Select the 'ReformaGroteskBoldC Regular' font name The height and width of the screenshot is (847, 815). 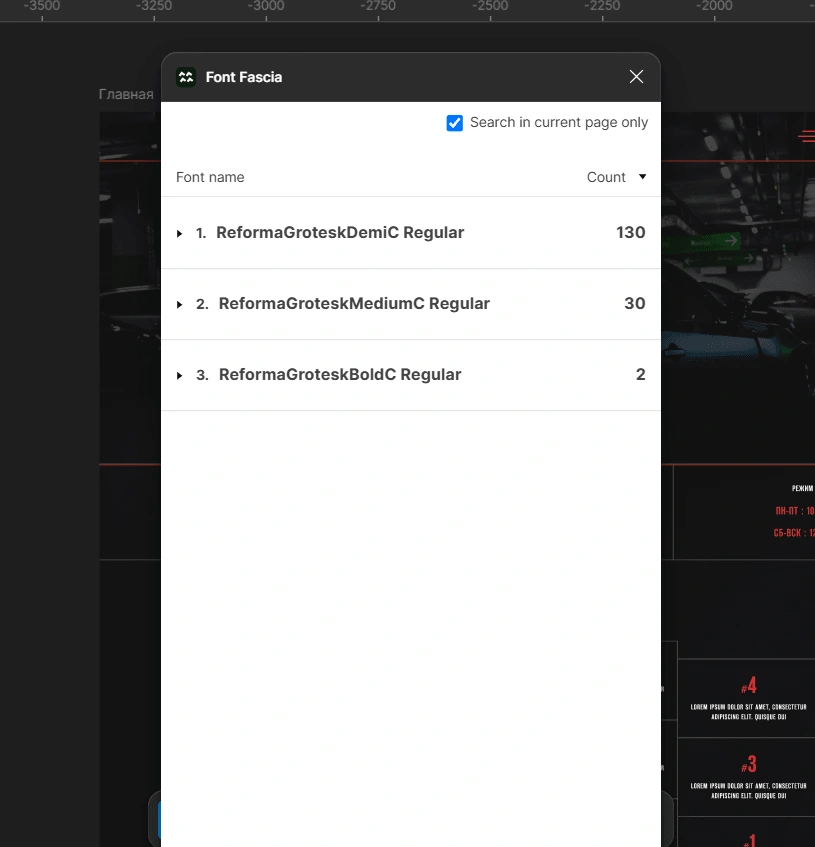click(340, 374)
